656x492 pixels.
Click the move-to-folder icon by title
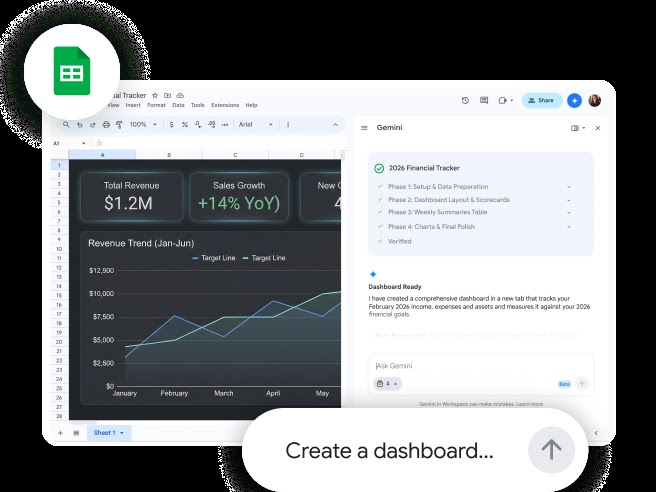point(167,95)
